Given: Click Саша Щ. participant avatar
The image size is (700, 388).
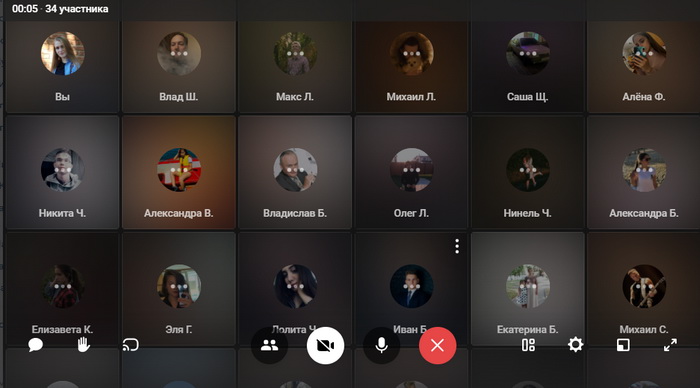Looking at the screenshot, I should [x=528, y=53].
